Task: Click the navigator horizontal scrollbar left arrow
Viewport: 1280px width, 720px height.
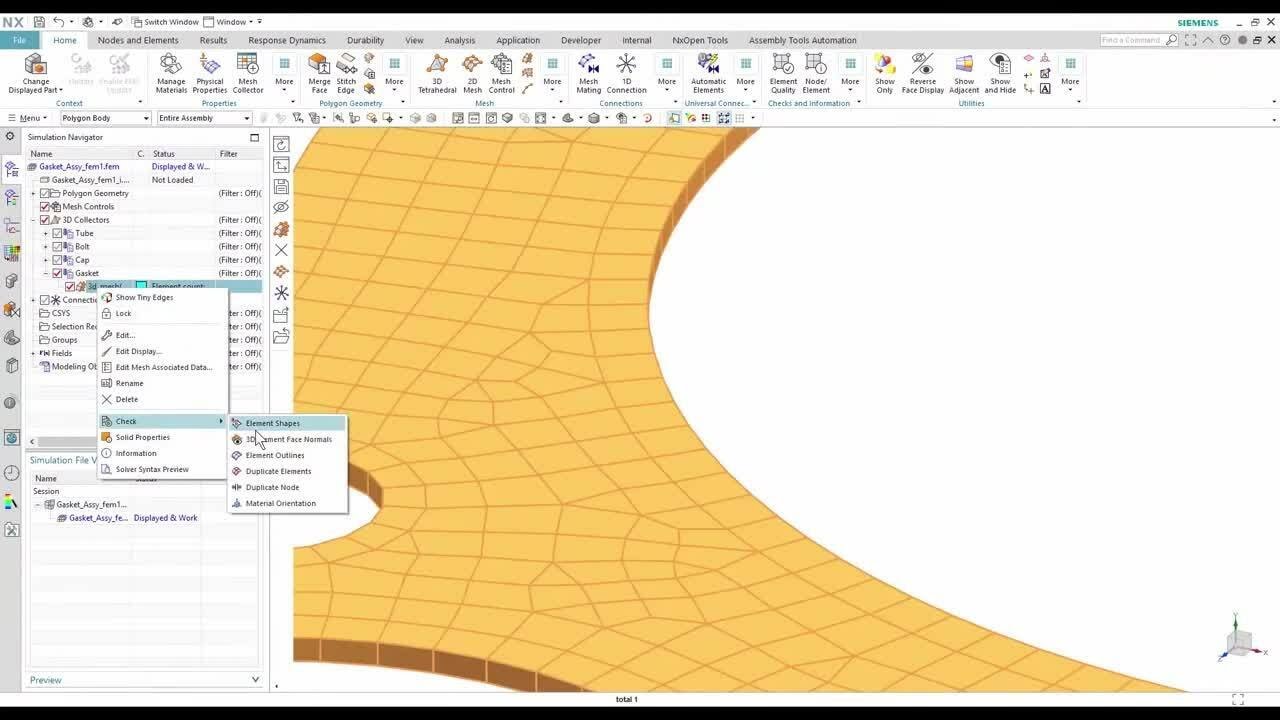Action: point(32,441)
